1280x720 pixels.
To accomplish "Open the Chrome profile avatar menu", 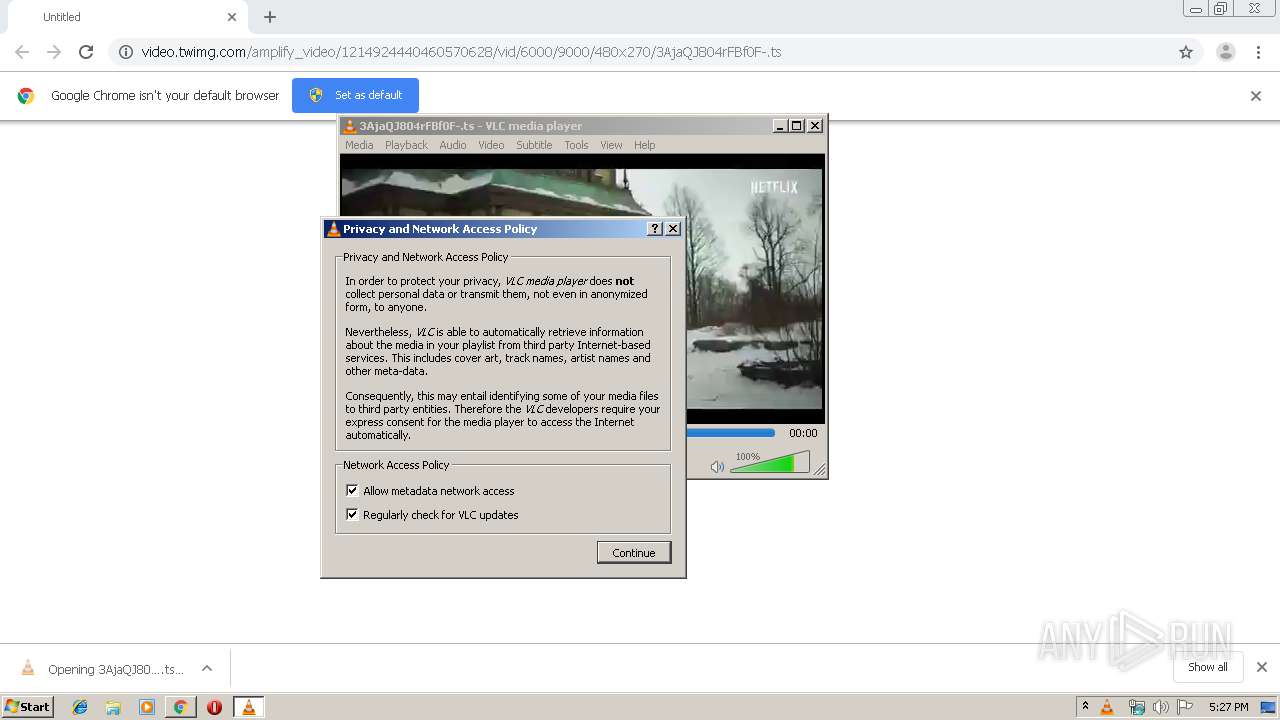I will point(1225,52).
